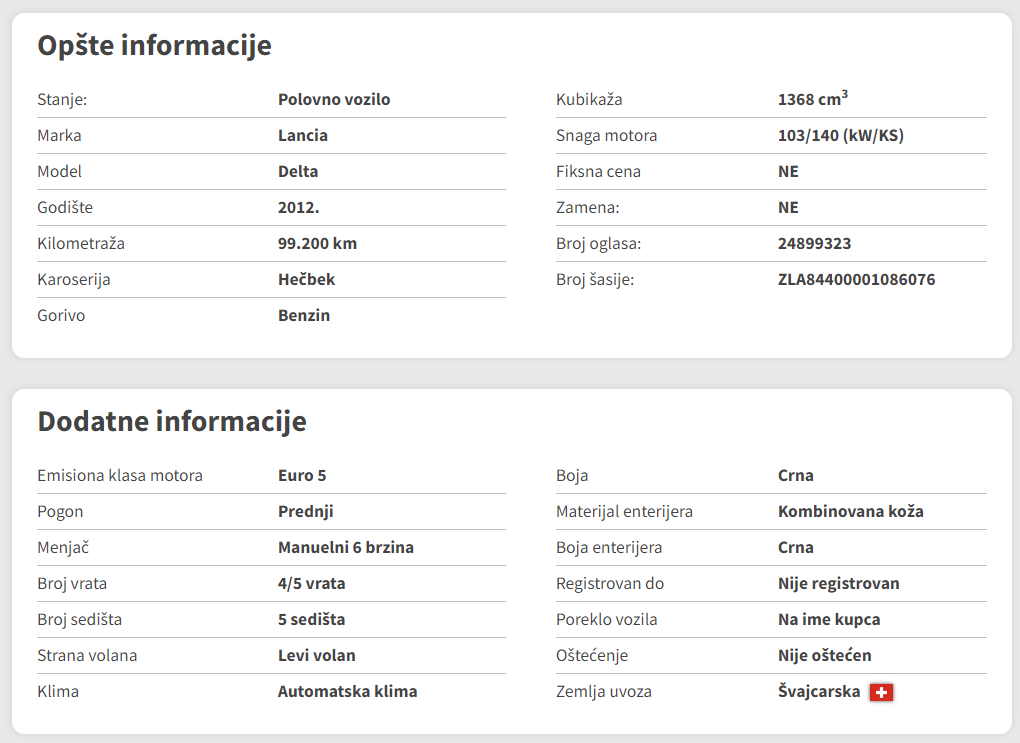Select the 'Polovno vozilo' value
Screen dimensions: 1020x743
[334, 100]
